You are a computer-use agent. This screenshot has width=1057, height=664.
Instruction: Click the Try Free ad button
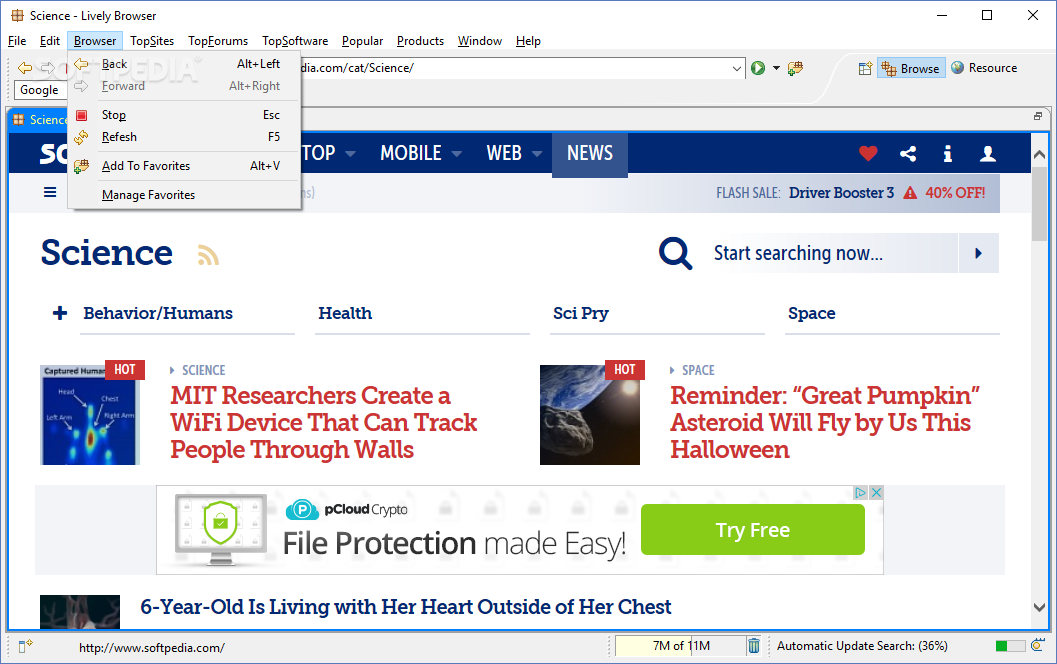(x=752, y=530)
